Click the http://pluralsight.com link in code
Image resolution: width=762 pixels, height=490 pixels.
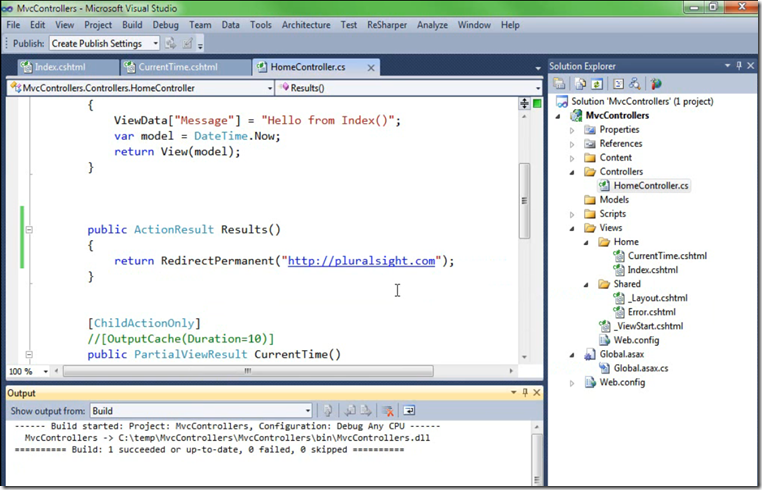click(x=361, y=261)
